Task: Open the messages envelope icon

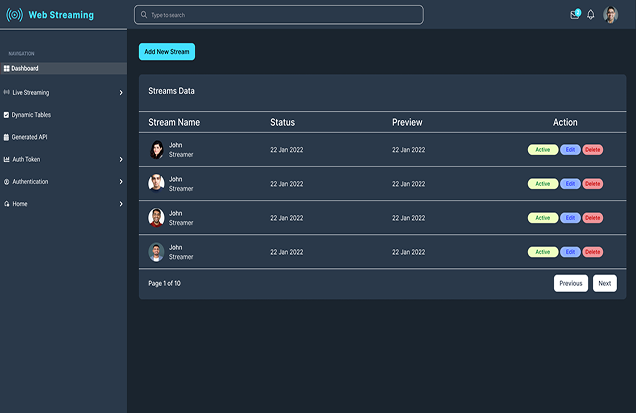Action: coord(575,14)
